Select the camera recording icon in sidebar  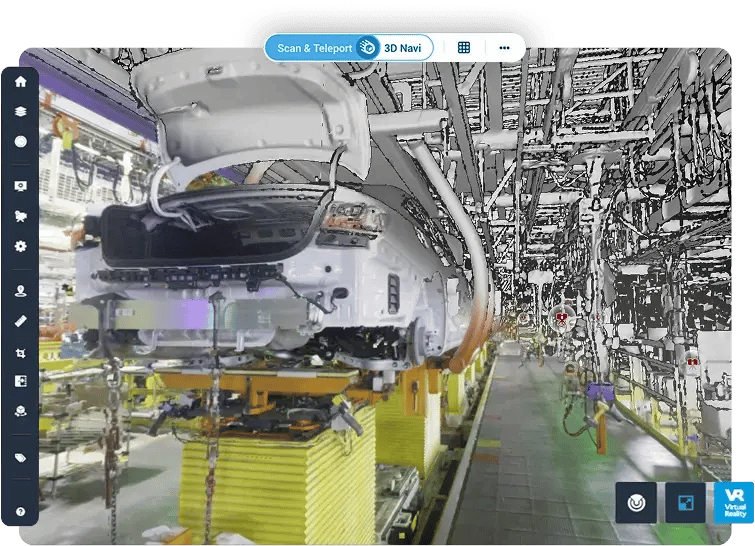[20, 216]
